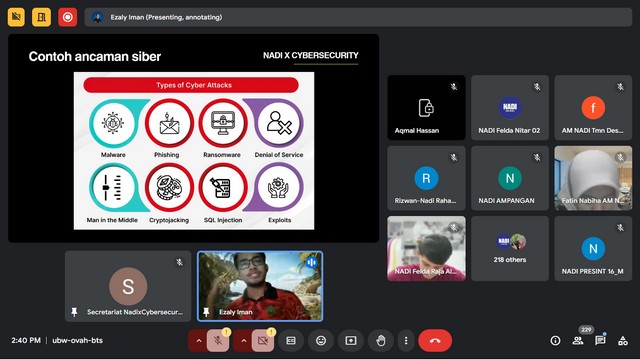Select the AM NADI Tmn Des... tile

593,107
